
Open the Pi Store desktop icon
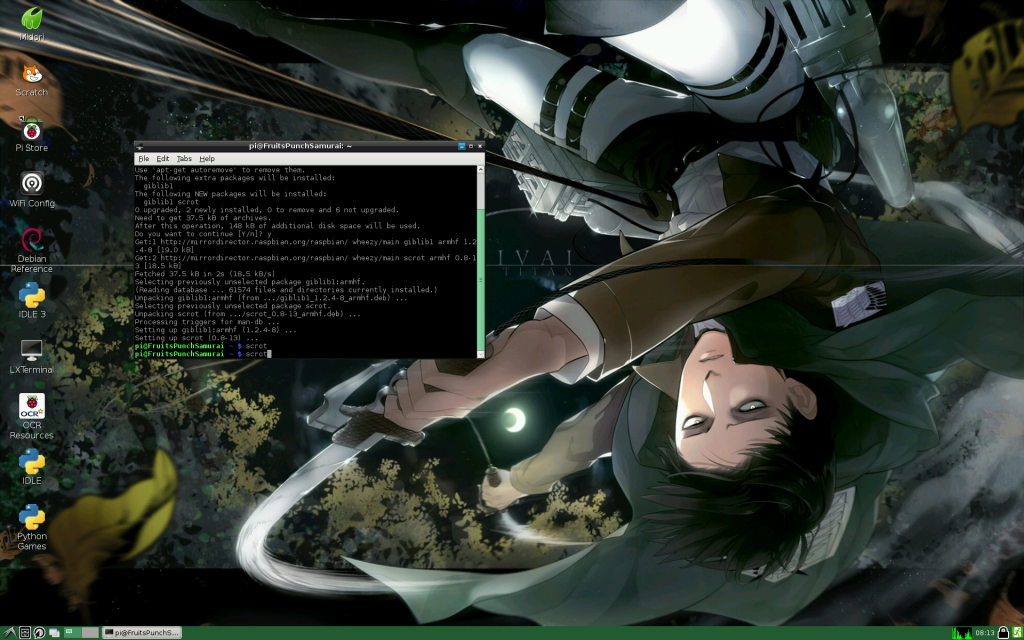31,135
